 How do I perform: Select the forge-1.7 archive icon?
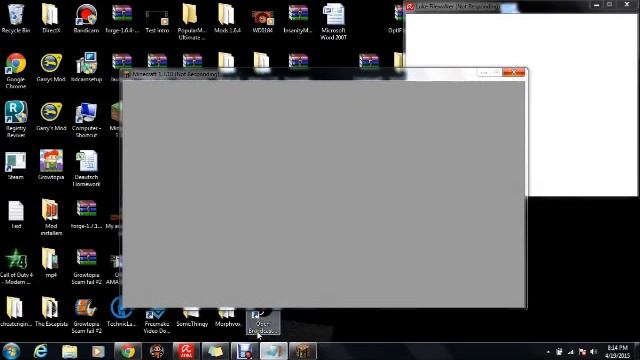click(x=86, y=214)
